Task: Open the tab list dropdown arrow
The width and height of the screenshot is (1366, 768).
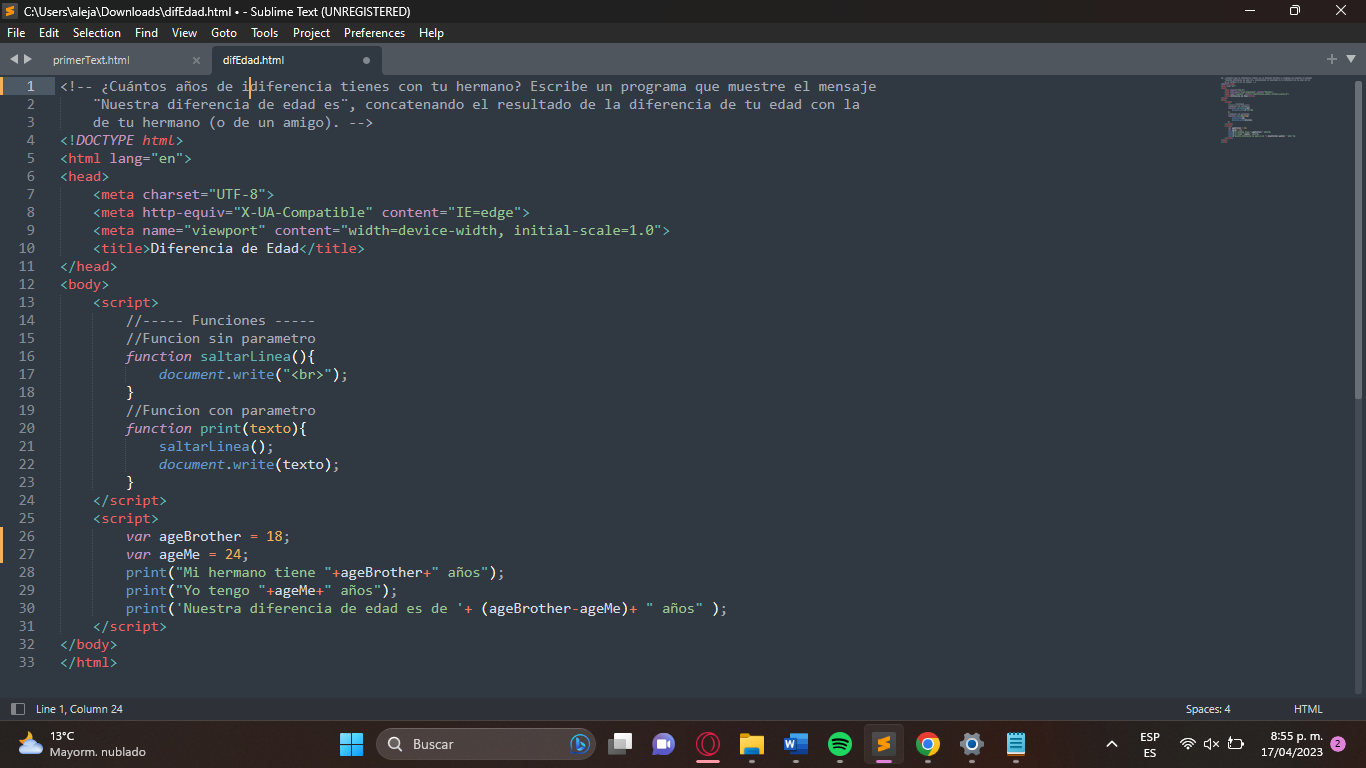Action: coord(1350,59)
